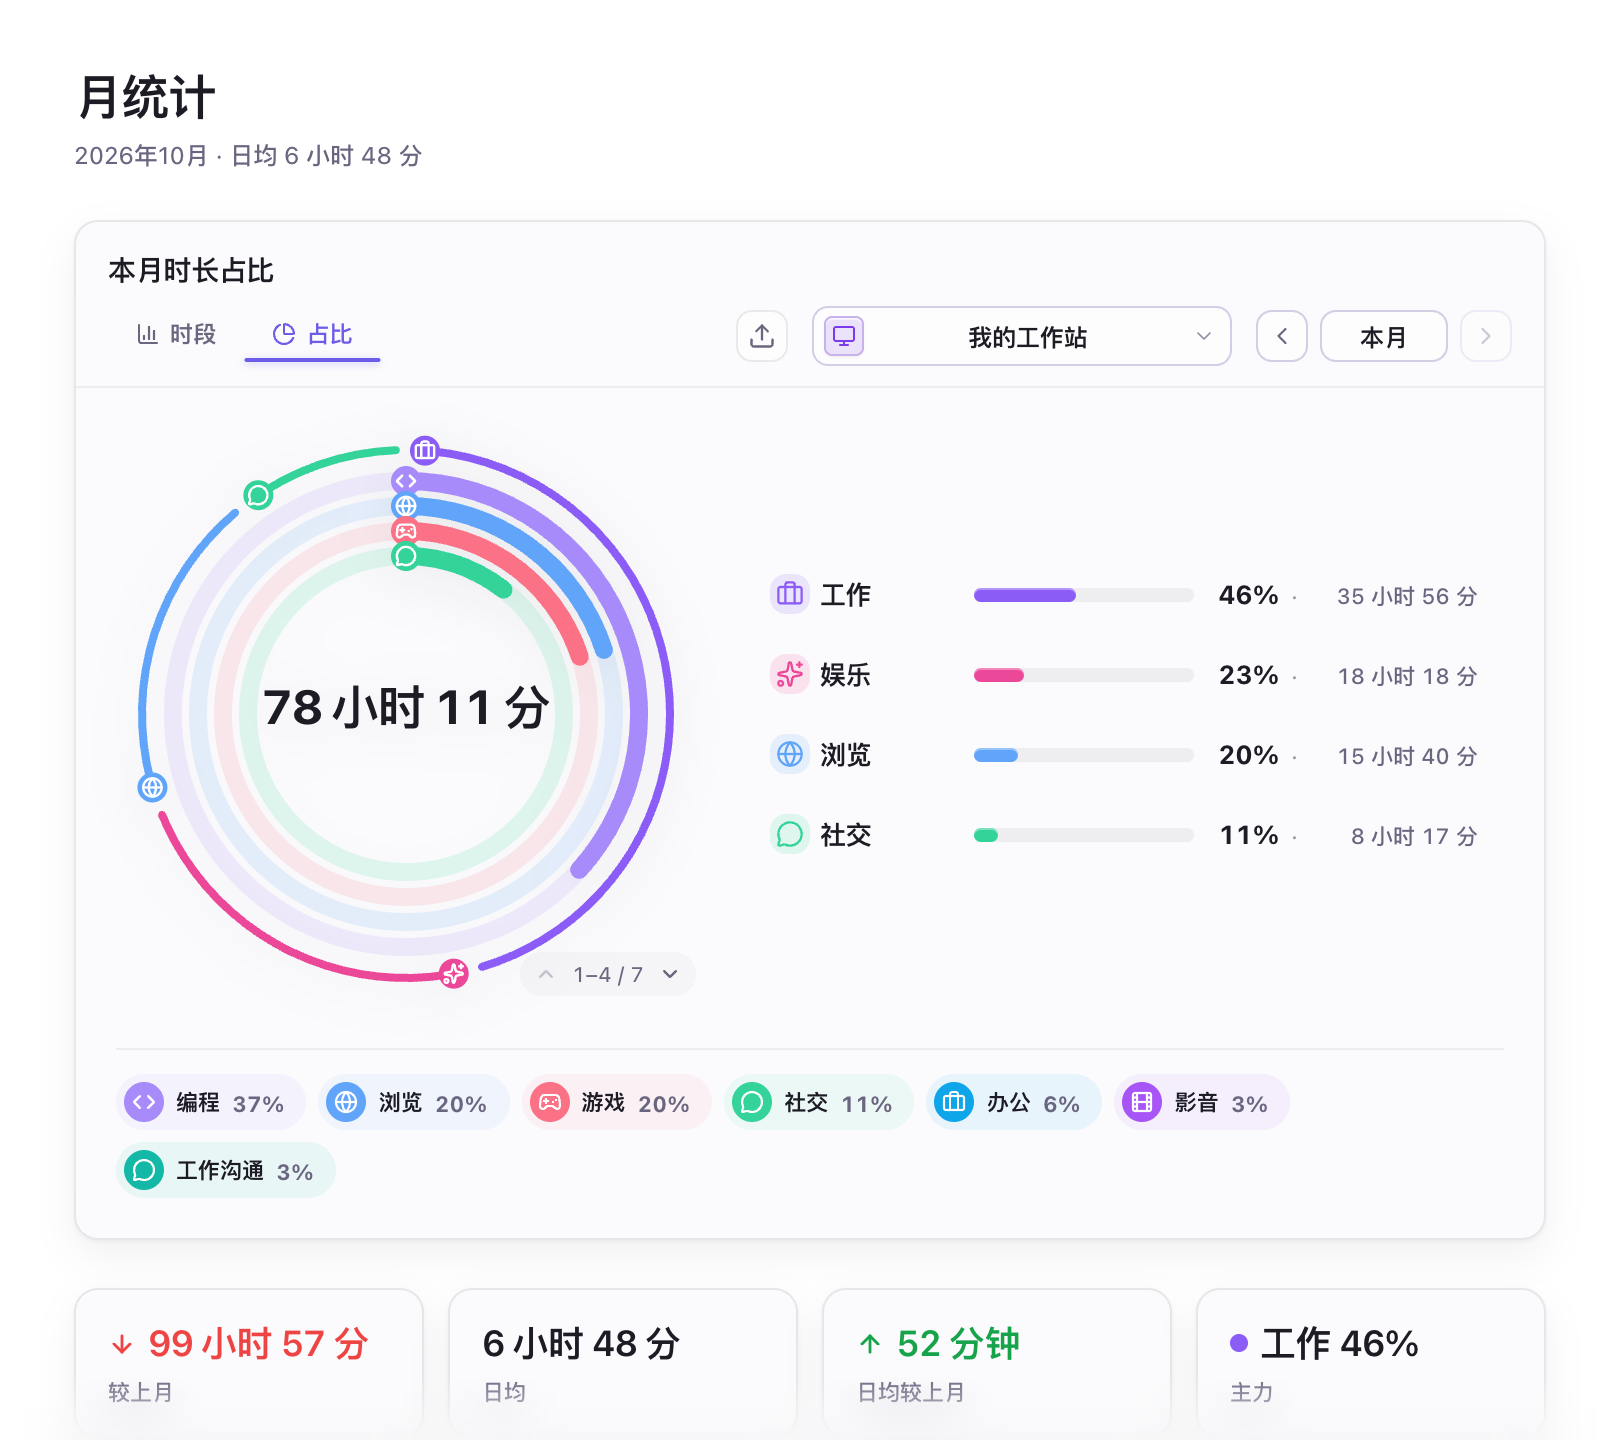
Task: Toggle the 游戏 20% chip
Action: 616,1102
